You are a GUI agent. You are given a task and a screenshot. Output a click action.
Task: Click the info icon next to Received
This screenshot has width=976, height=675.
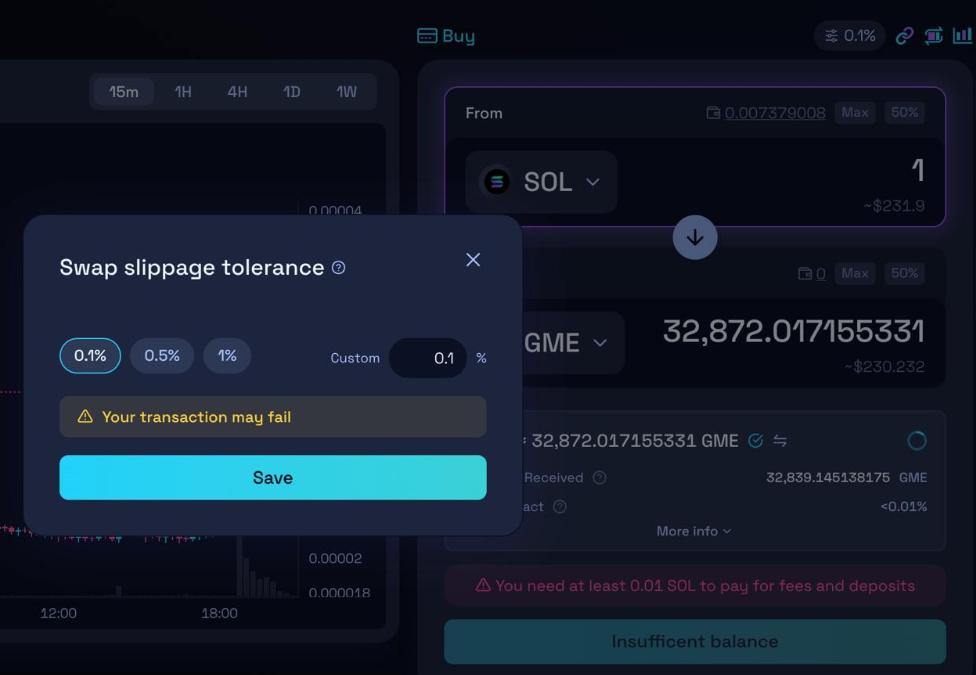599,478
